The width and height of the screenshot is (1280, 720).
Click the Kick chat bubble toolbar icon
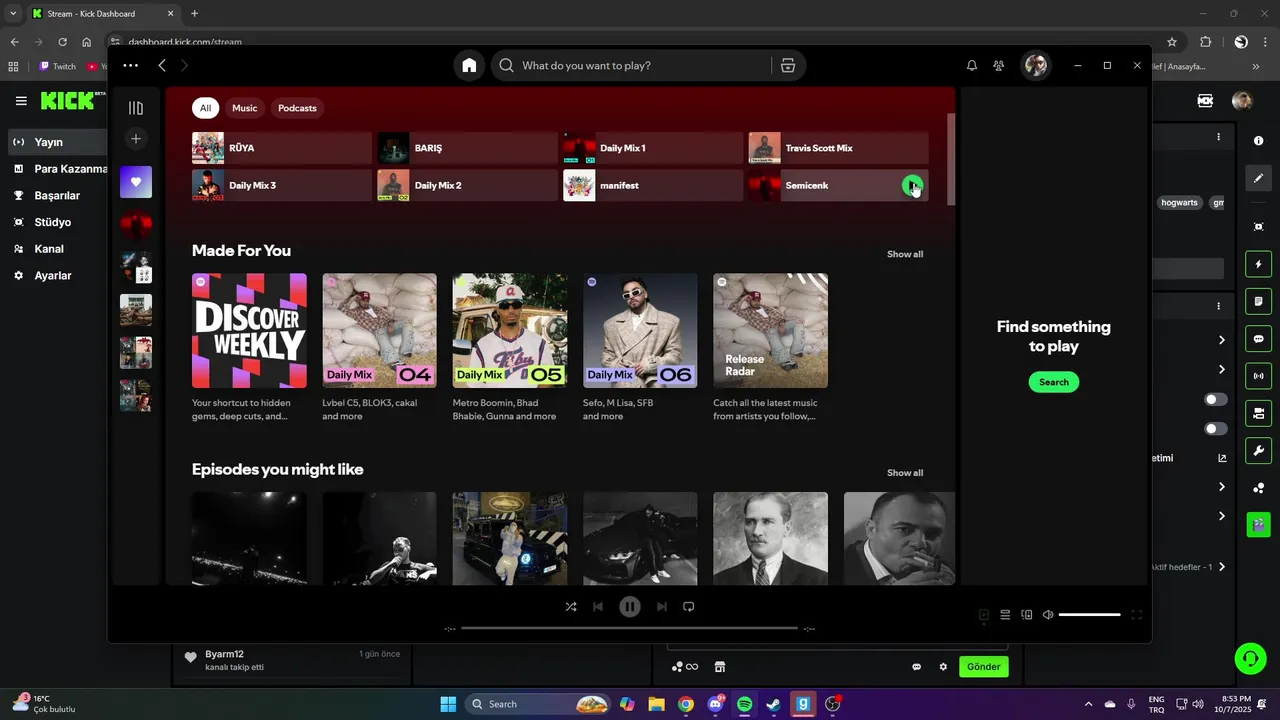click(1259, 339)
